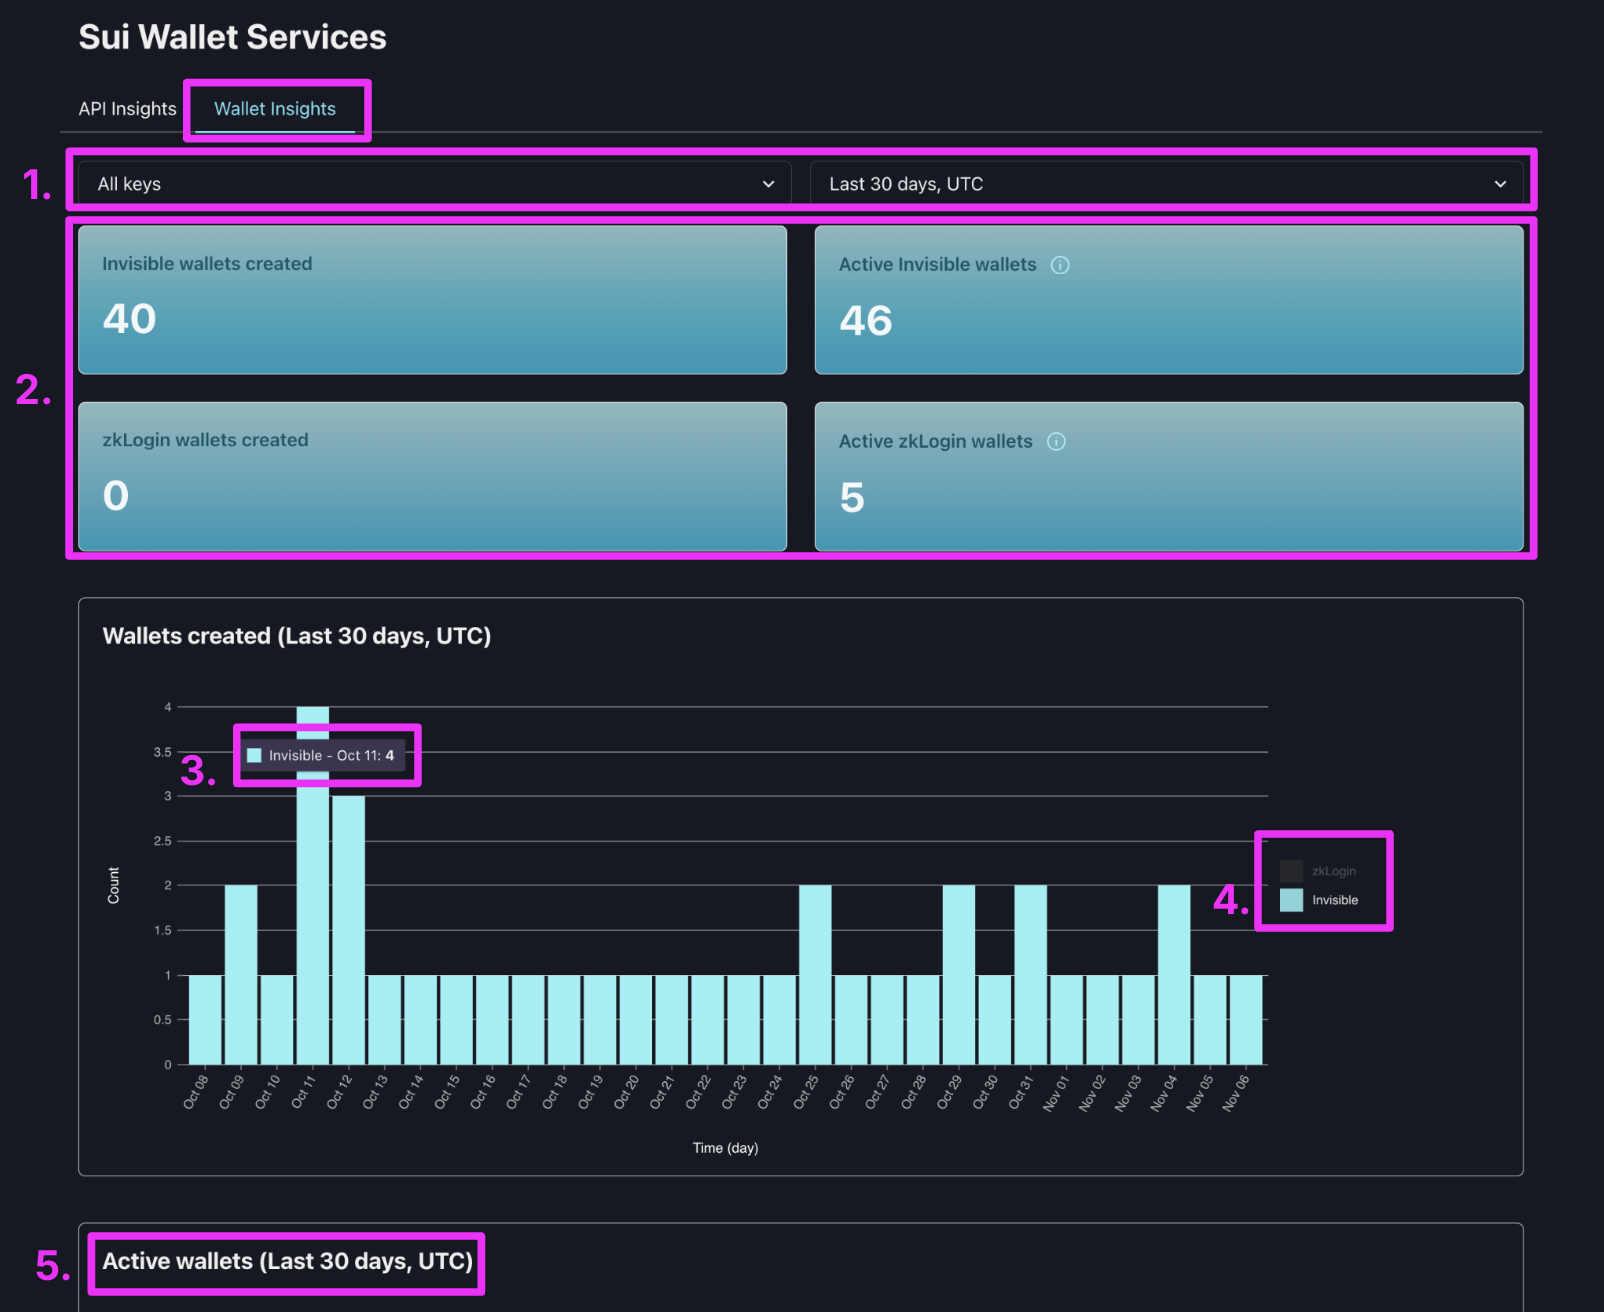
Task: Click the Active Invisible wallets card
Action: pyautogui.click(x=1169, y=300)
